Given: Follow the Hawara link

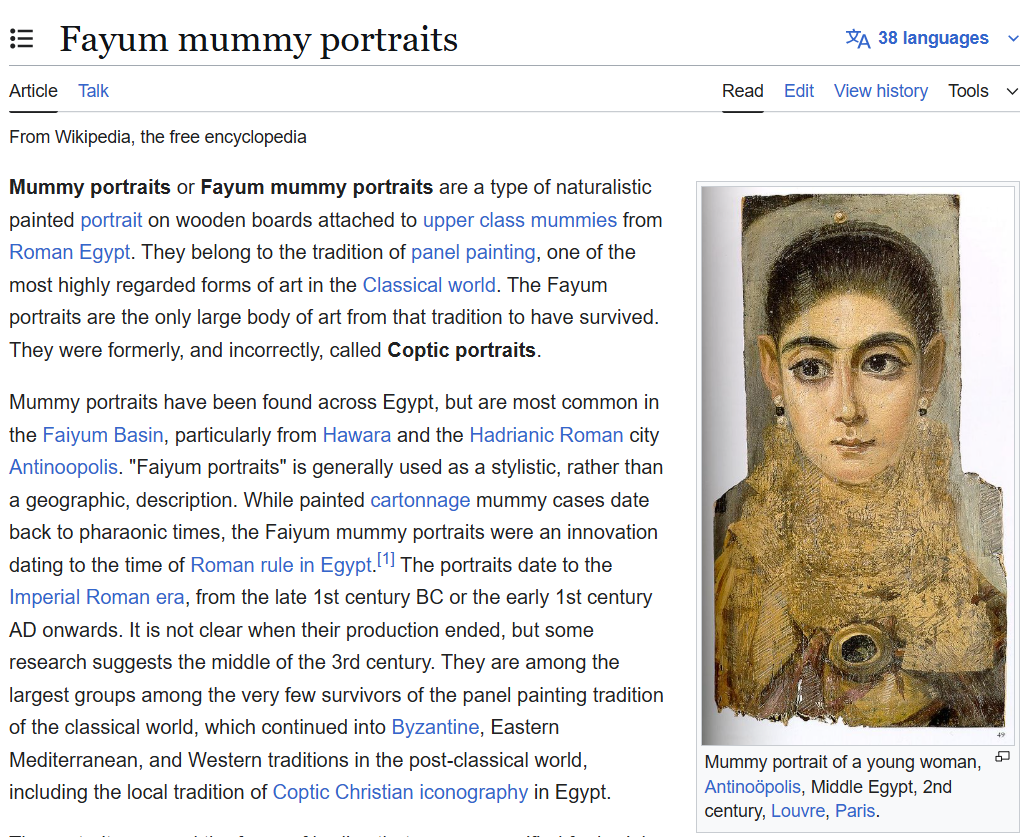Looking at the screenshot, I should pos(357,435).
